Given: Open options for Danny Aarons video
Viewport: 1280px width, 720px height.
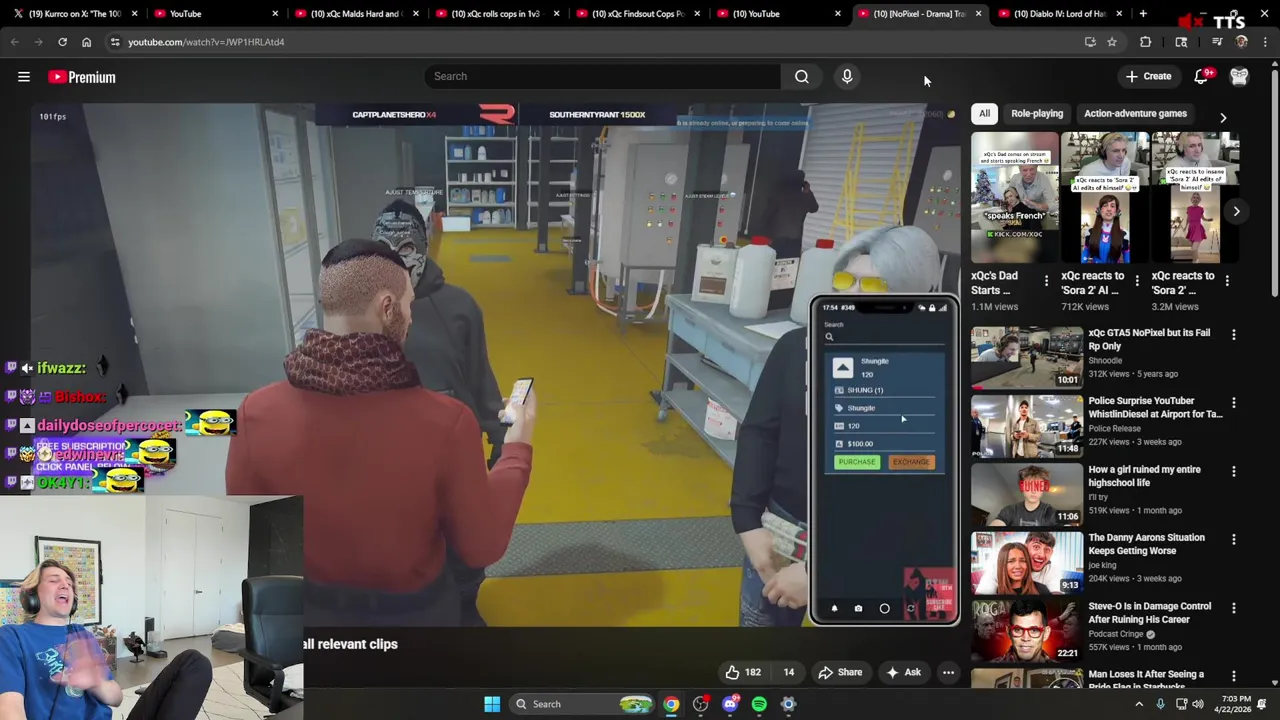Looking at the screenshot, I should coord(1233,539).
